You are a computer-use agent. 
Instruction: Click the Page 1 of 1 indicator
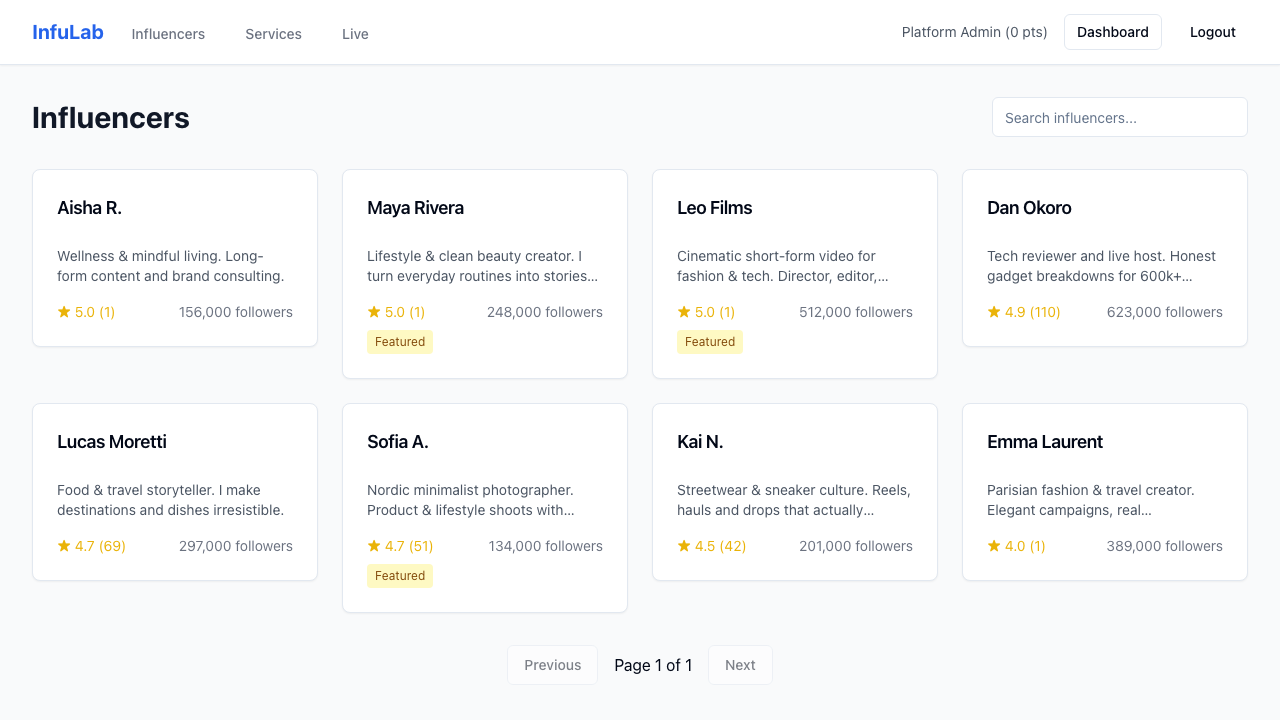tap(653, 665)
